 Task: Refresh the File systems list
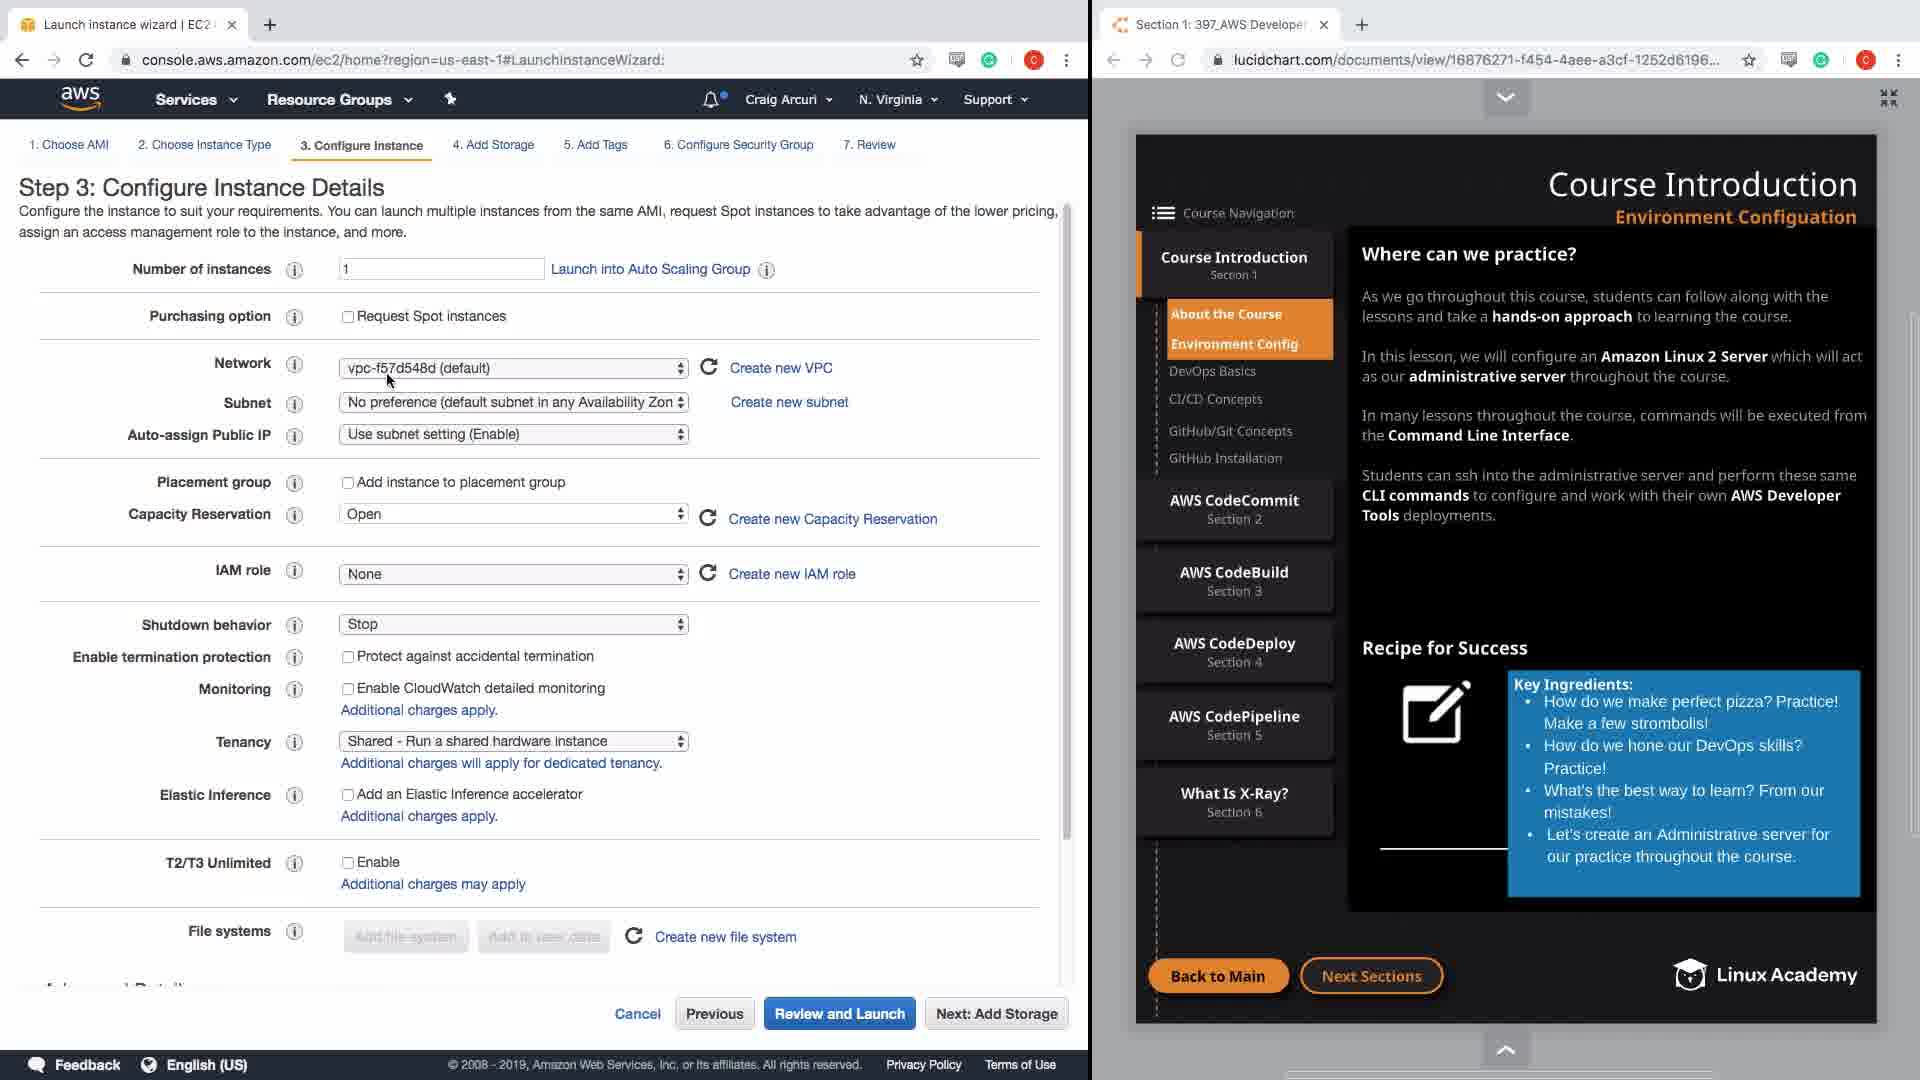click(634, 936)
